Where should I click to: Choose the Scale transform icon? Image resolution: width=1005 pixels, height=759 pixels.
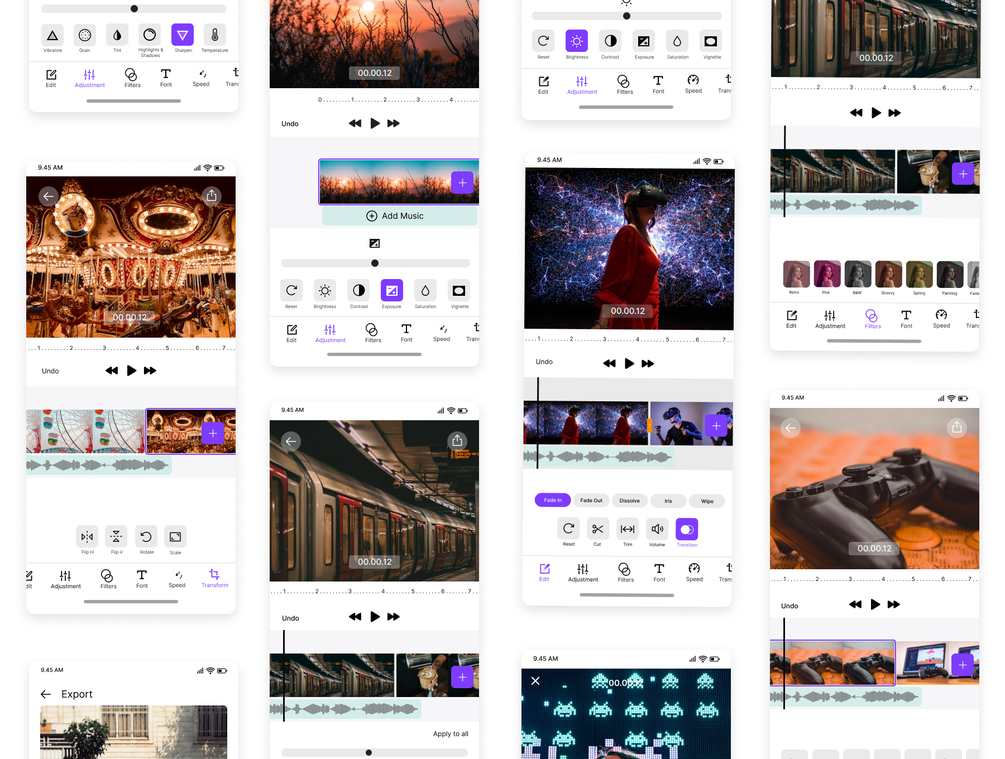pyautogui.click(x=175, y=537)
